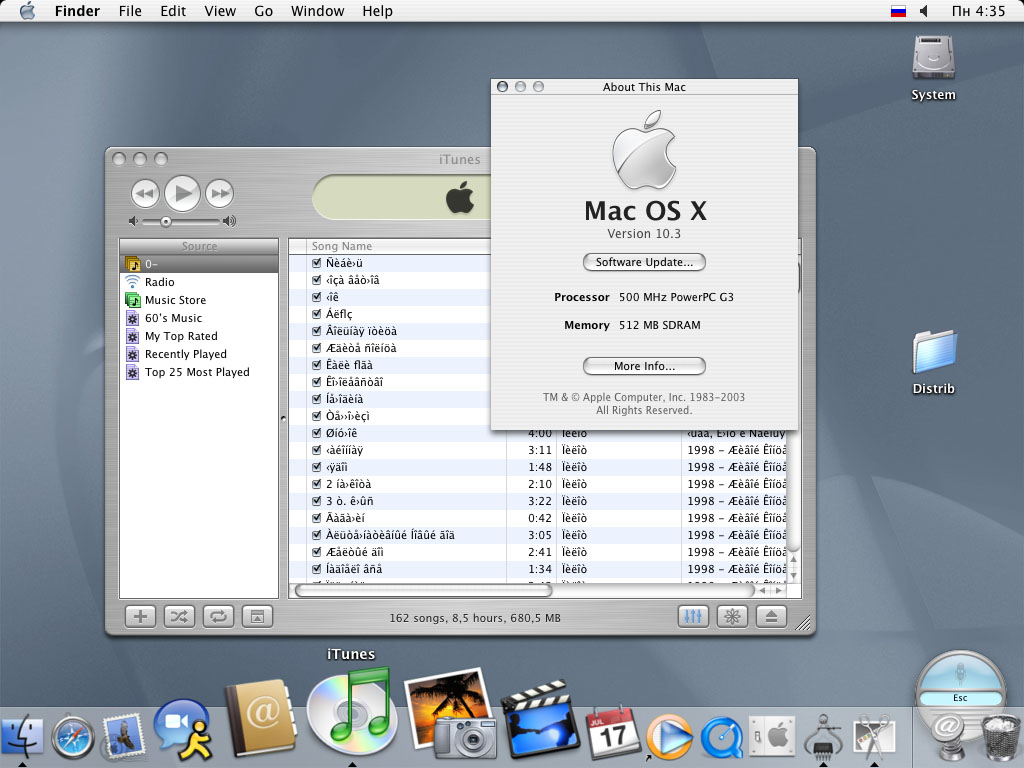Toggle shuffle in iTunes
Screen dimensions: 1024x768
click(x=179, y=616)
